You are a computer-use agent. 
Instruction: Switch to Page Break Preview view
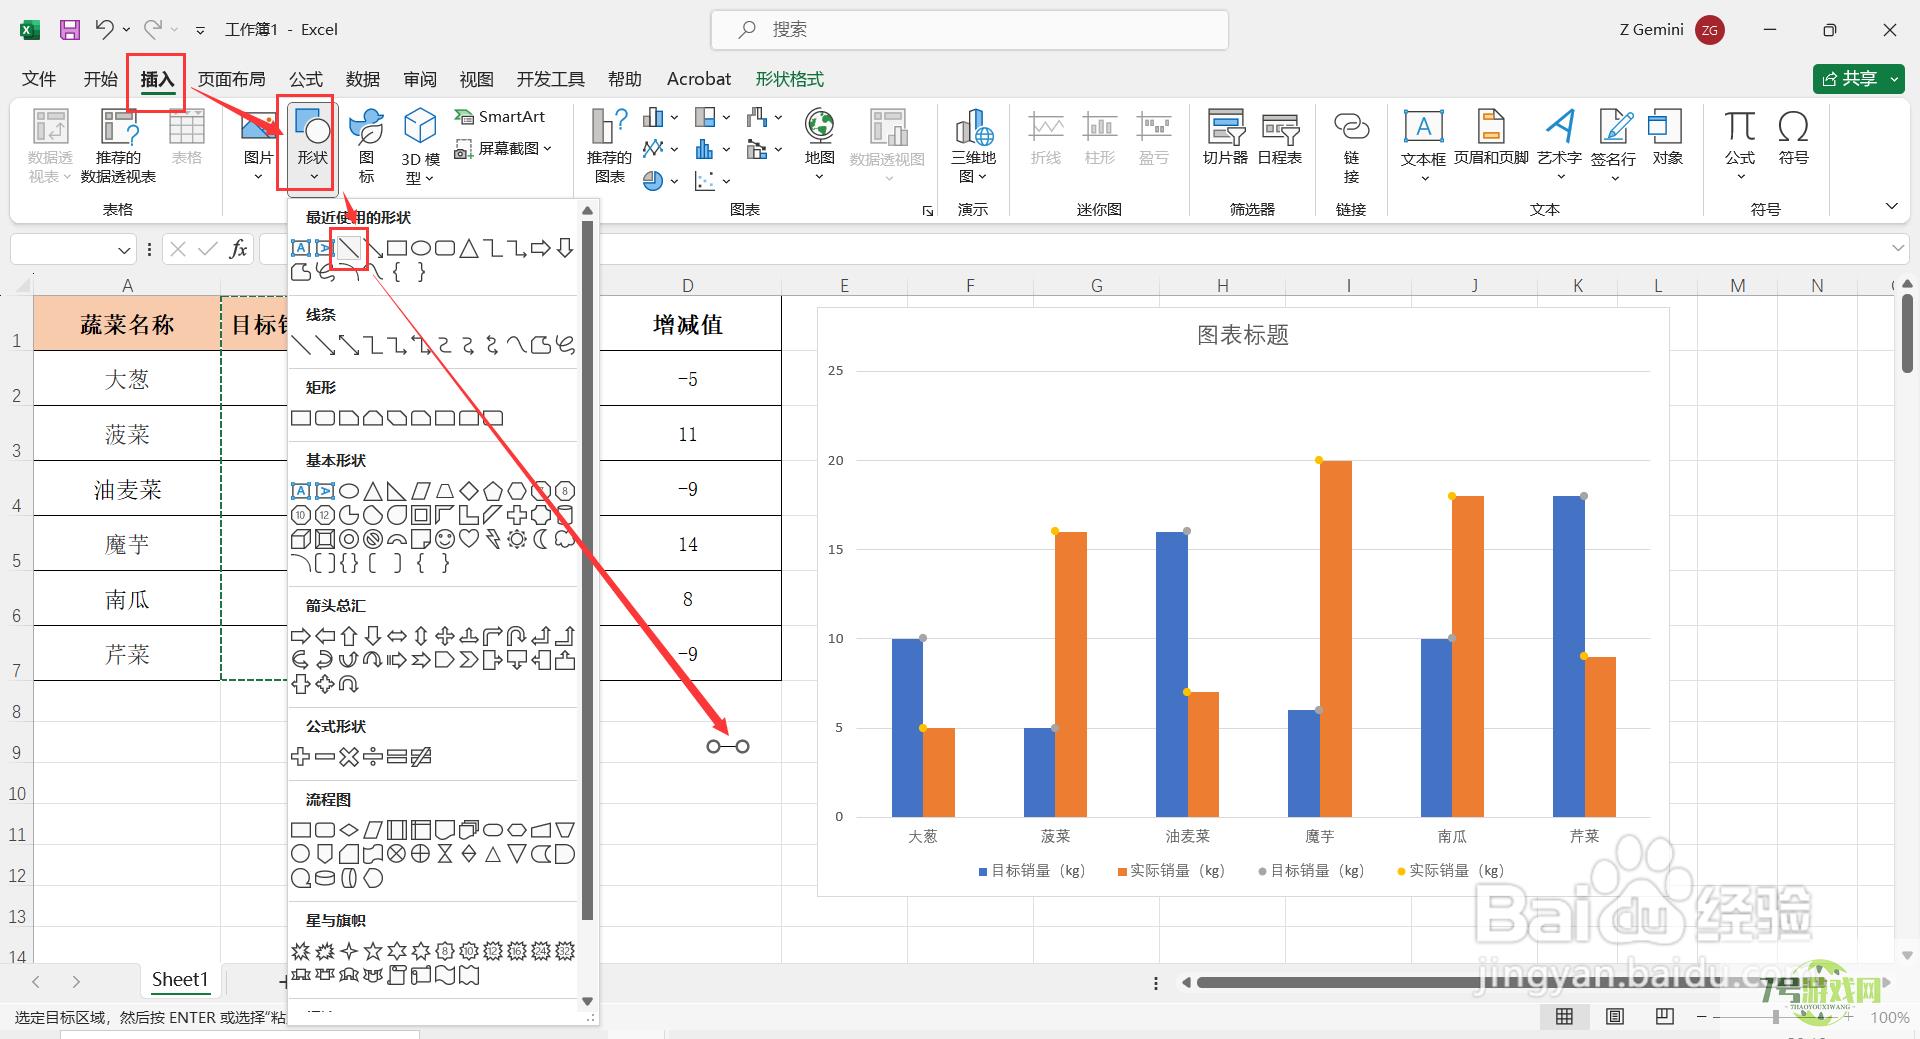point(1664,1017)
